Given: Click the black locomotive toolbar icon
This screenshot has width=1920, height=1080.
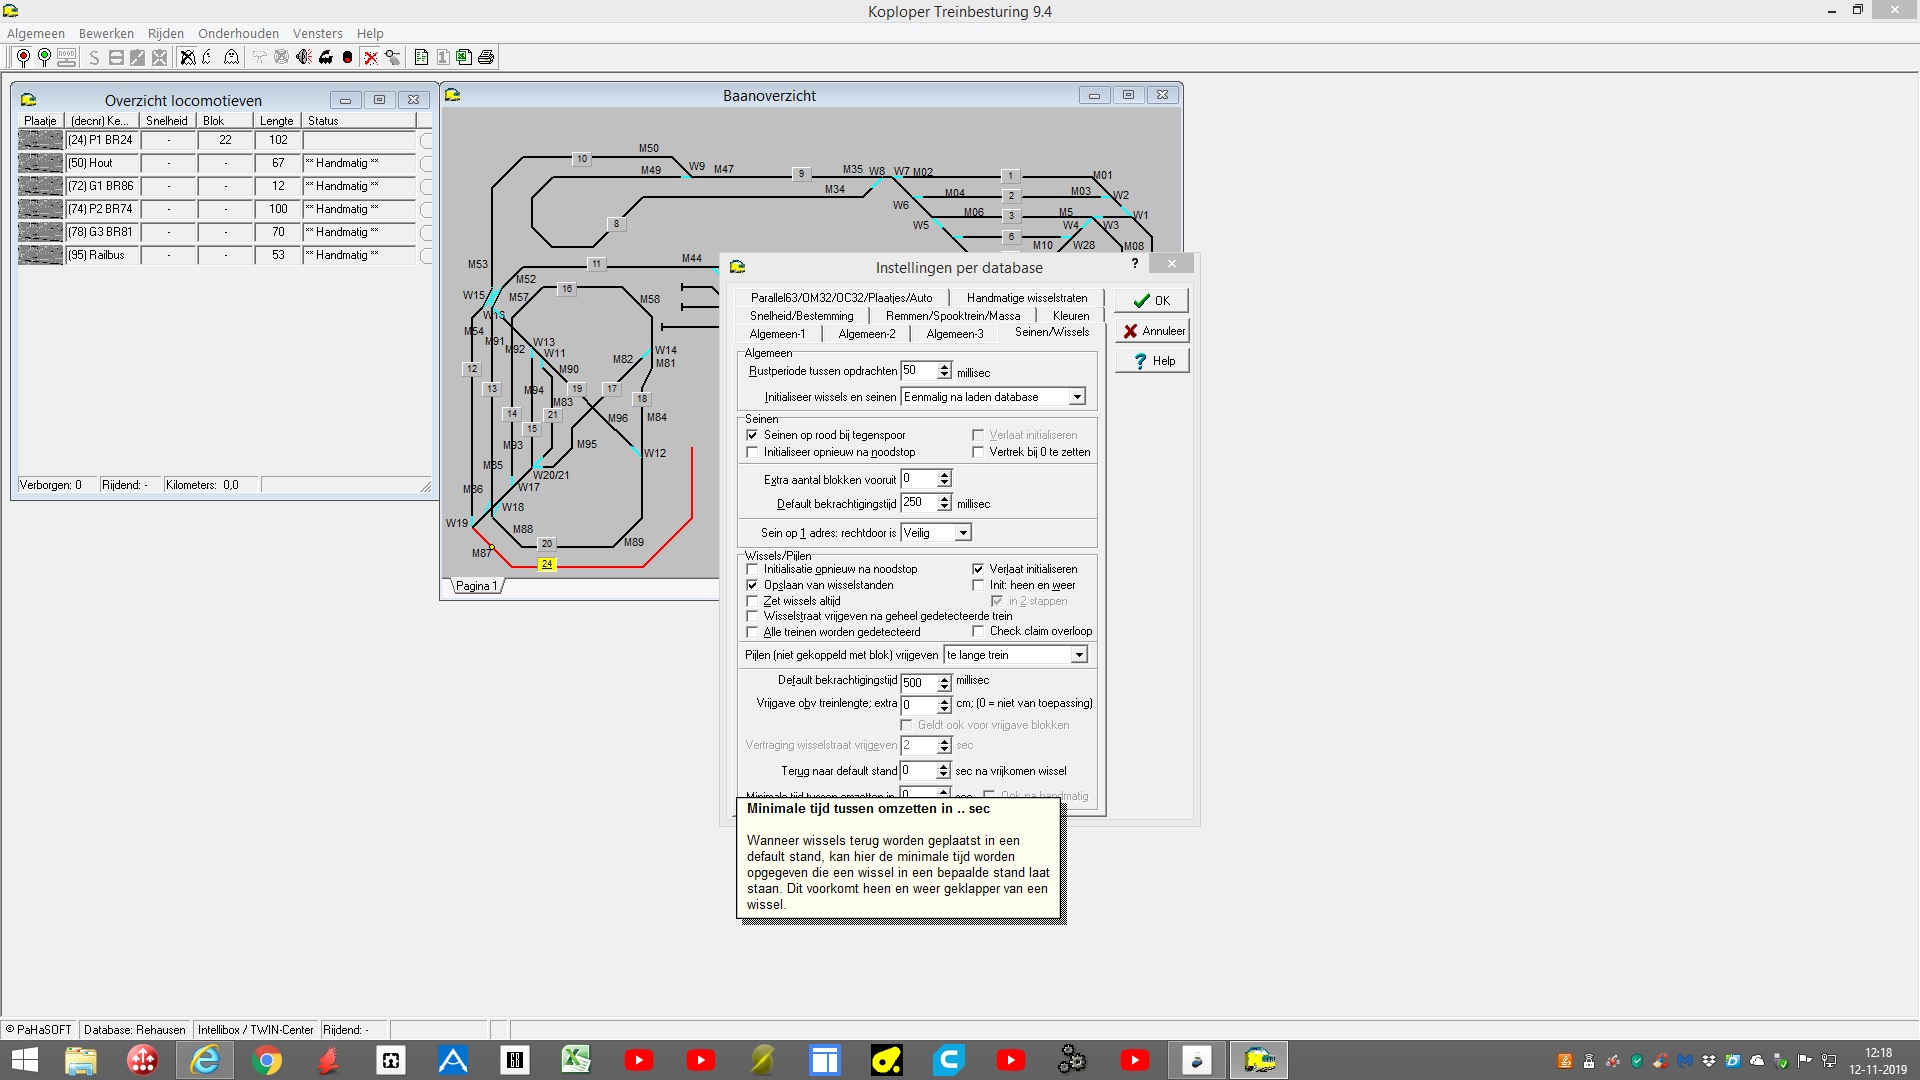Looking at the screenshot, I should click(326, 57).
